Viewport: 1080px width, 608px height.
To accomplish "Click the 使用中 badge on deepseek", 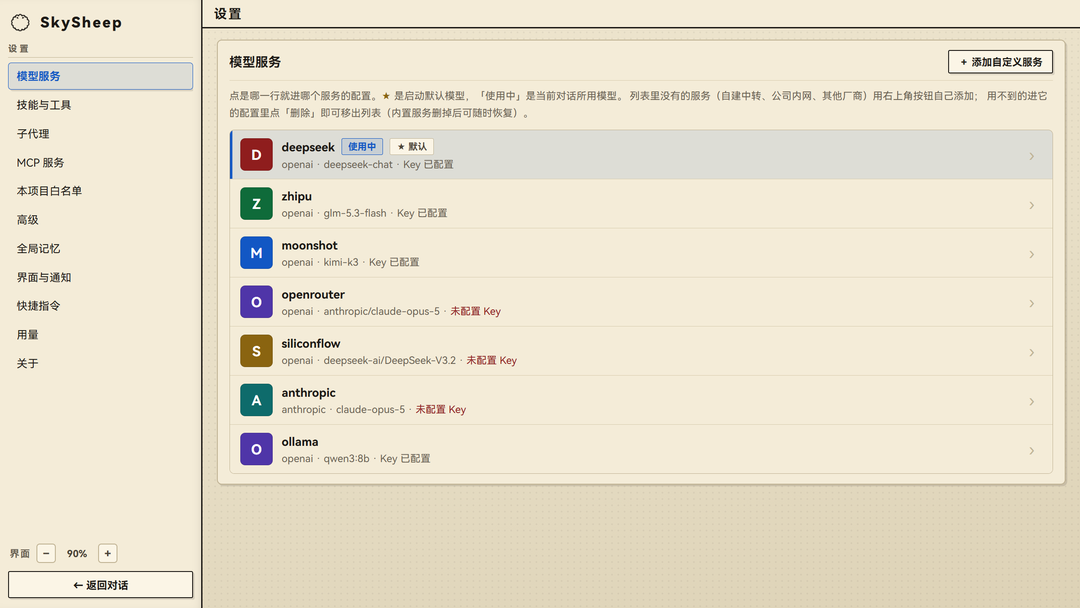I will coord(362,147).
